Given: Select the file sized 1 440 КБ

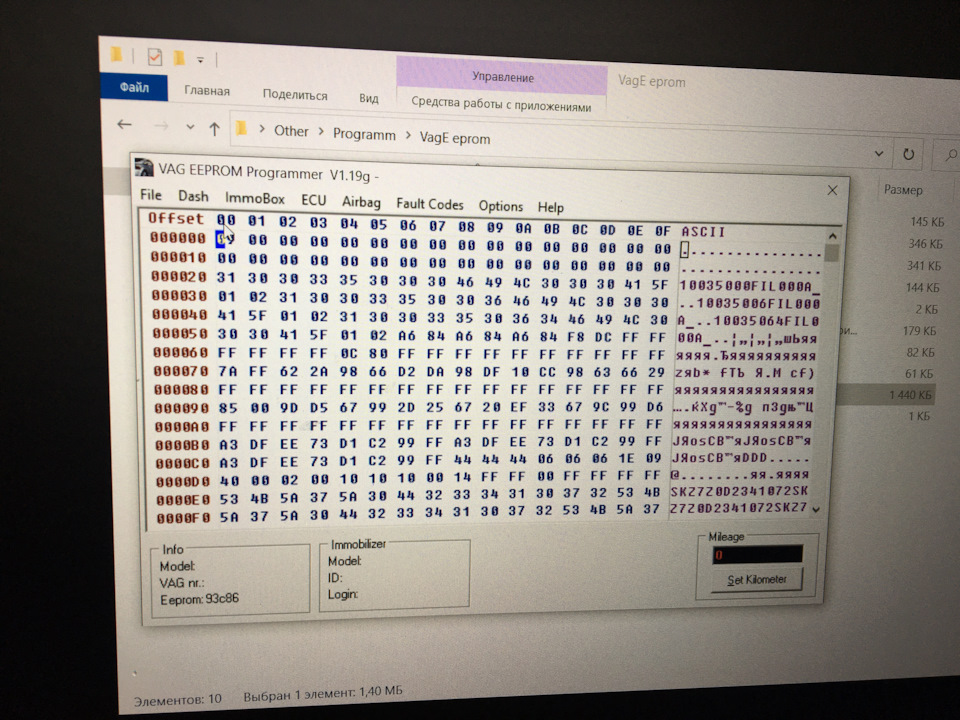Looking at the screenshot, I should point(909,396).
